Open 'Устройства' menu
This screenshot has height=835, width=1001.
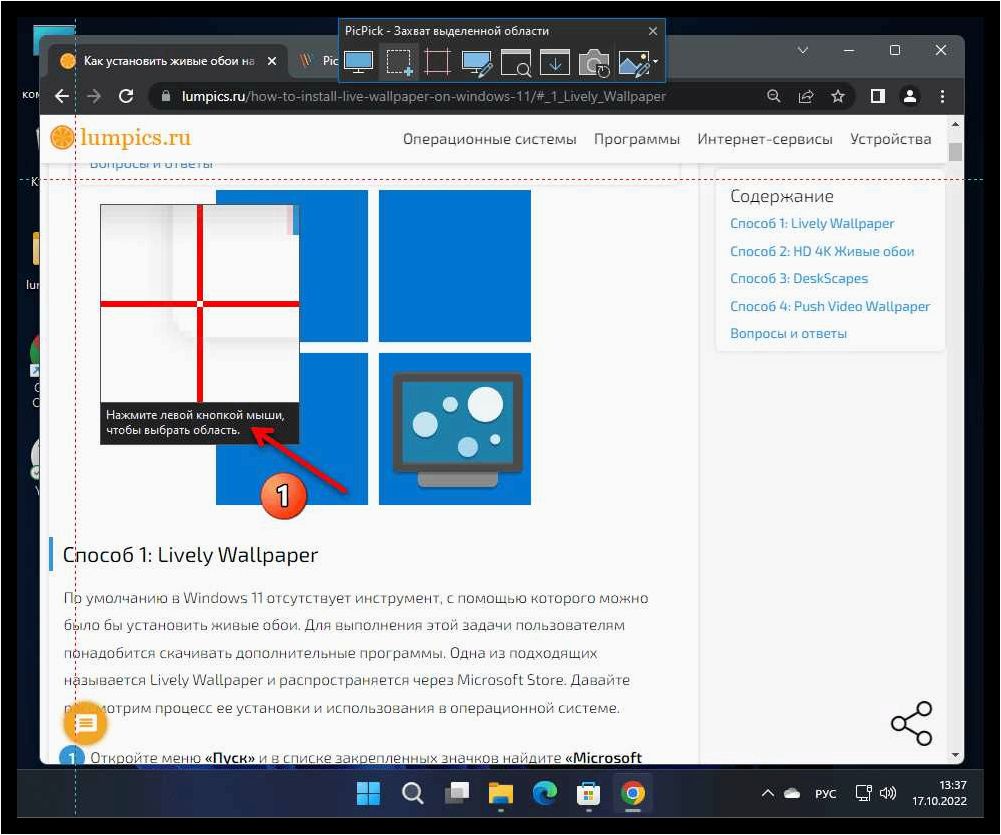pyautogui.click(x=890, y=139)
